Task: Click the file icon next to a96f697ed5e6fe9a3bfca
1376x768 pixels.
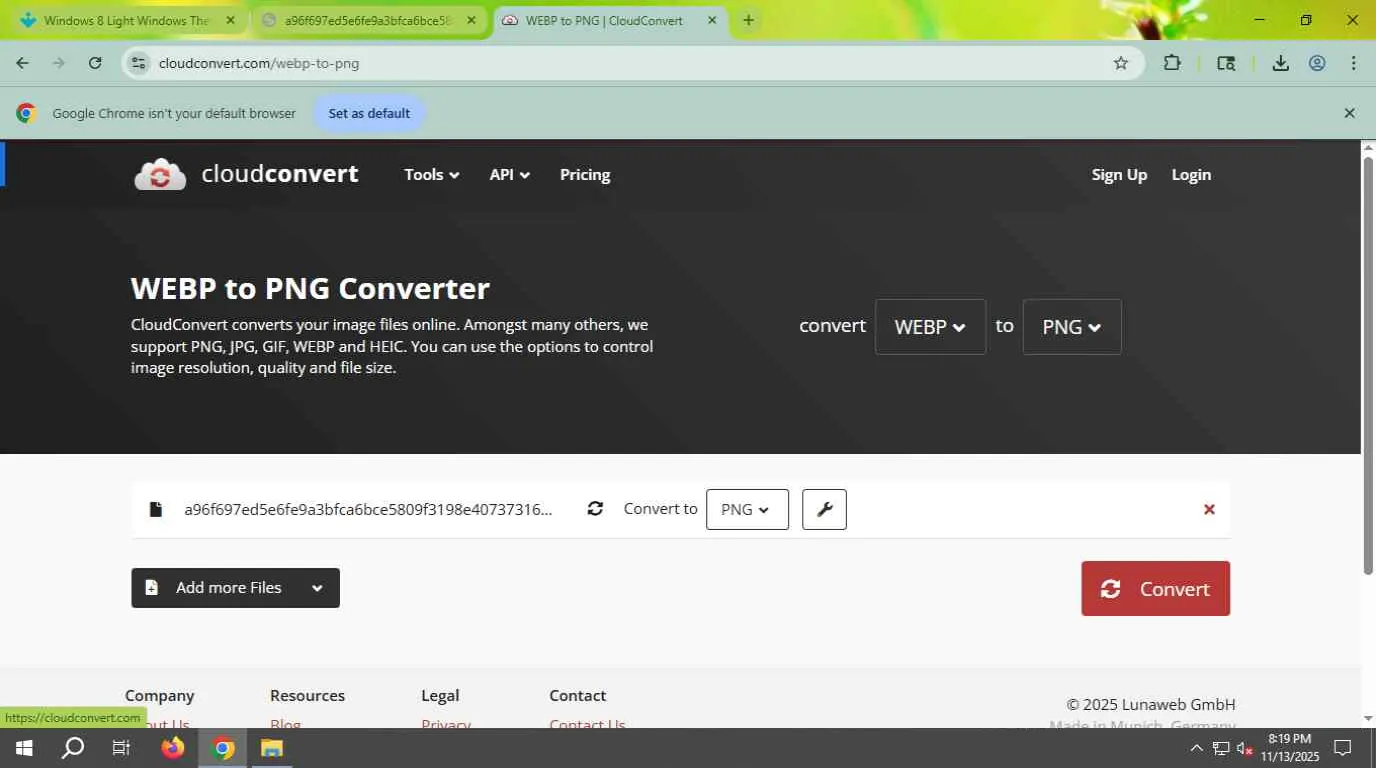Action: tap(155, 509)
